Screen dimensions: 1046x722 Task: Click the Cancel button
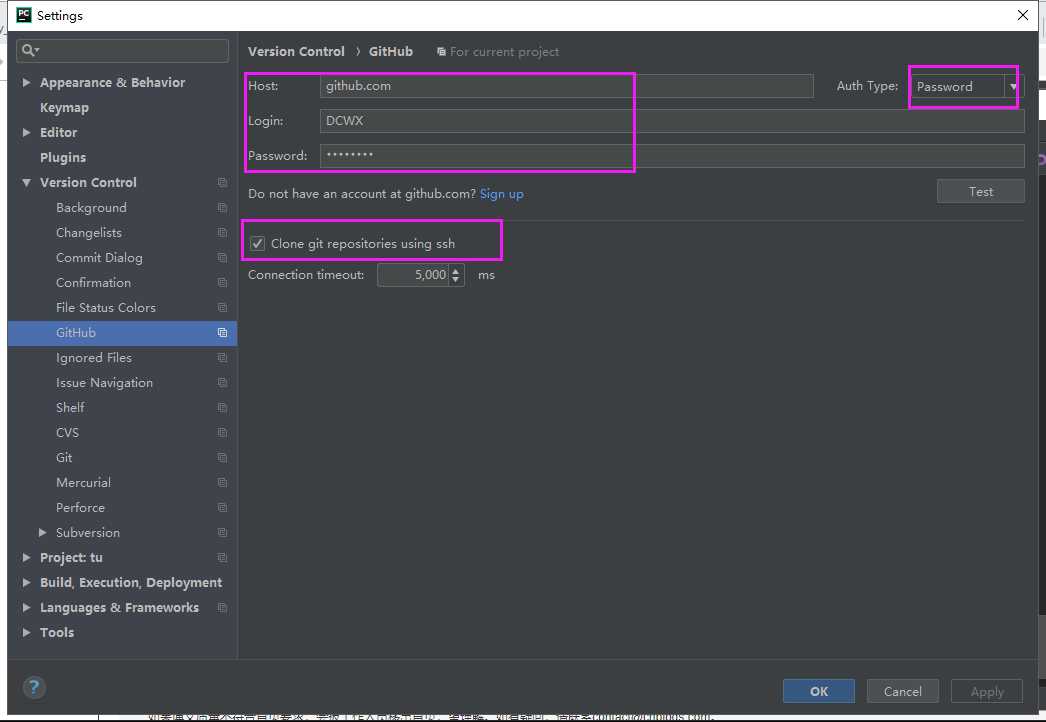pyautogui.click(x=903, y=691)
